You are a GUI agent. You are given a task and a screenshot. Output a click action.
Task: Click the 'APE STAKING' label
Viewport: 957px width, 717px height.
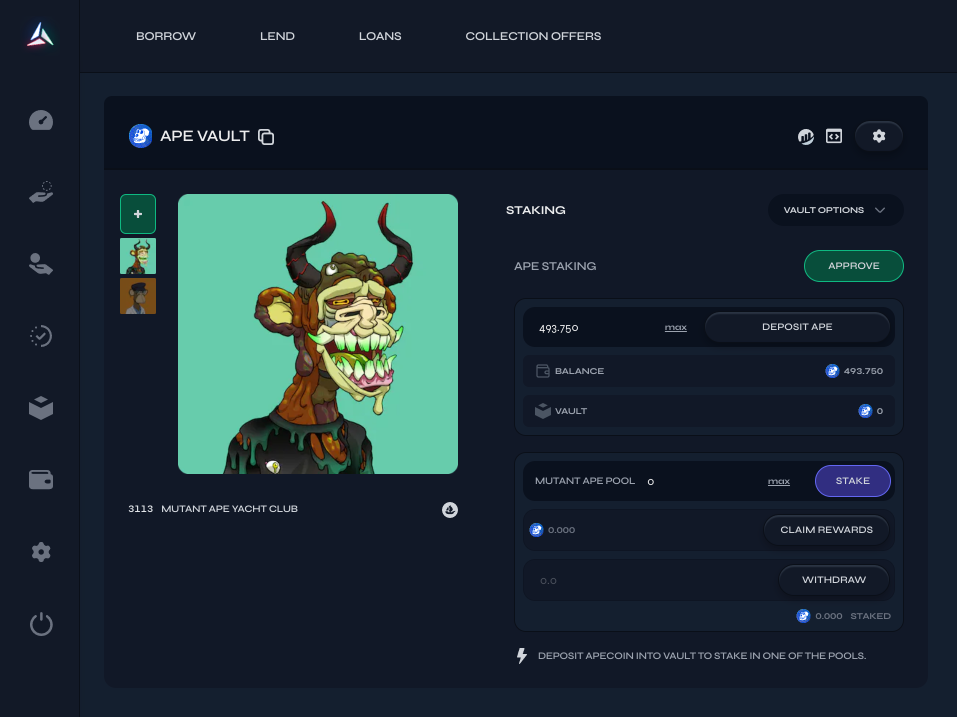coord(555,266)
